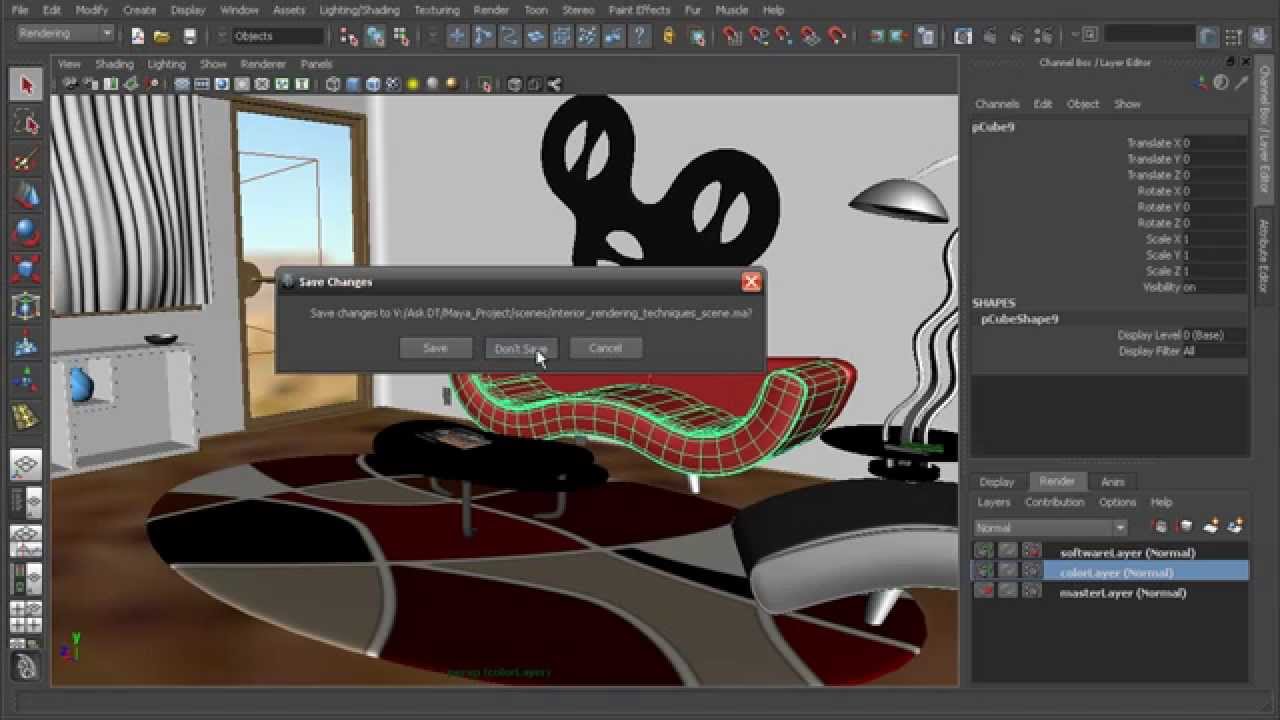
Task: Open the Lighting/Shading menu
Action: coord(359,10)
